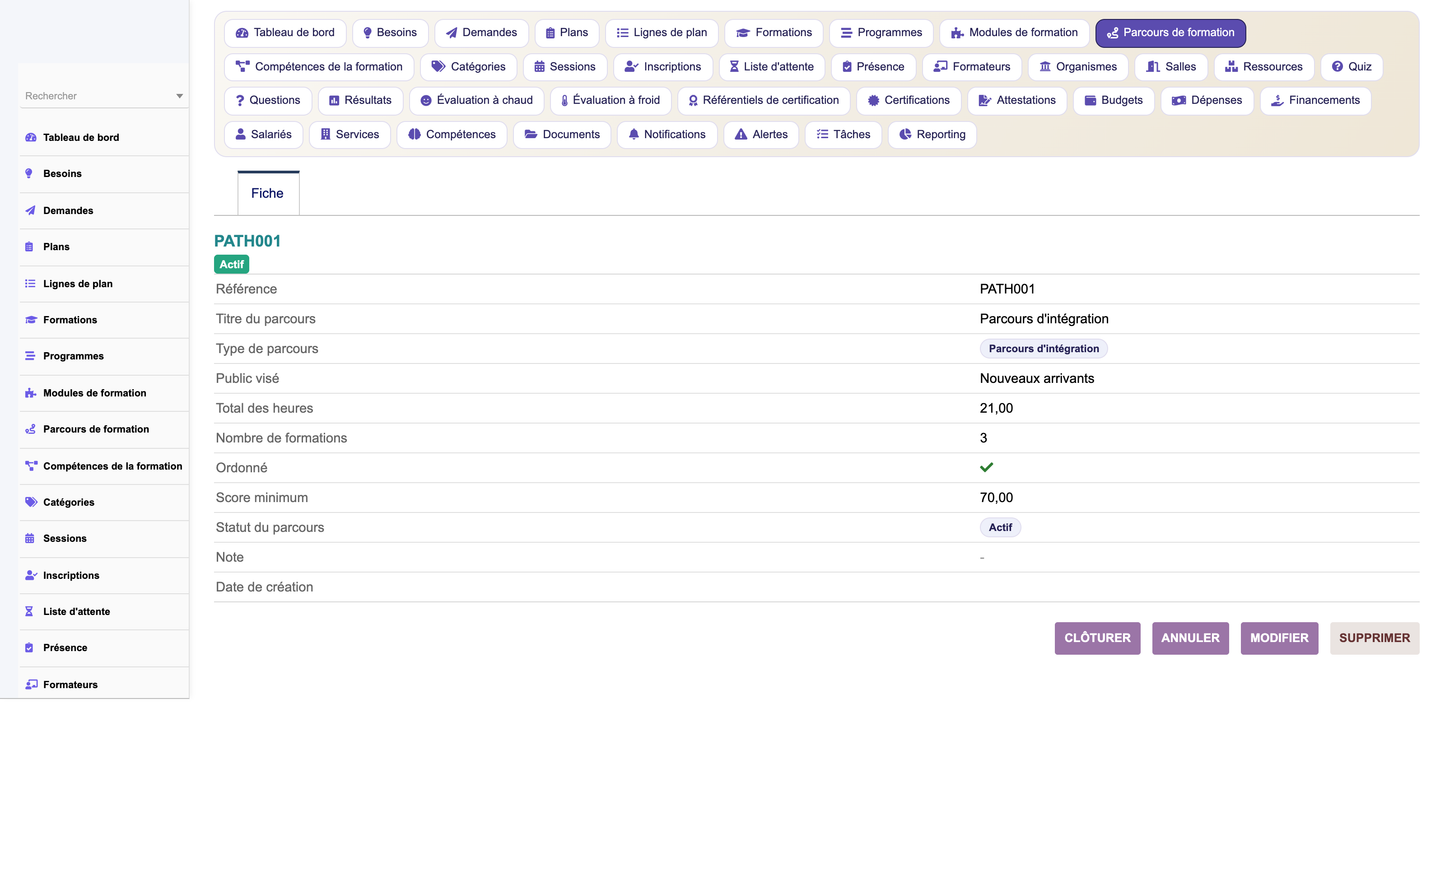The width and height of the screenshot is (1445, 894).
Task: Click the person icon on Salariés chip
Action: tap(240, 134)
